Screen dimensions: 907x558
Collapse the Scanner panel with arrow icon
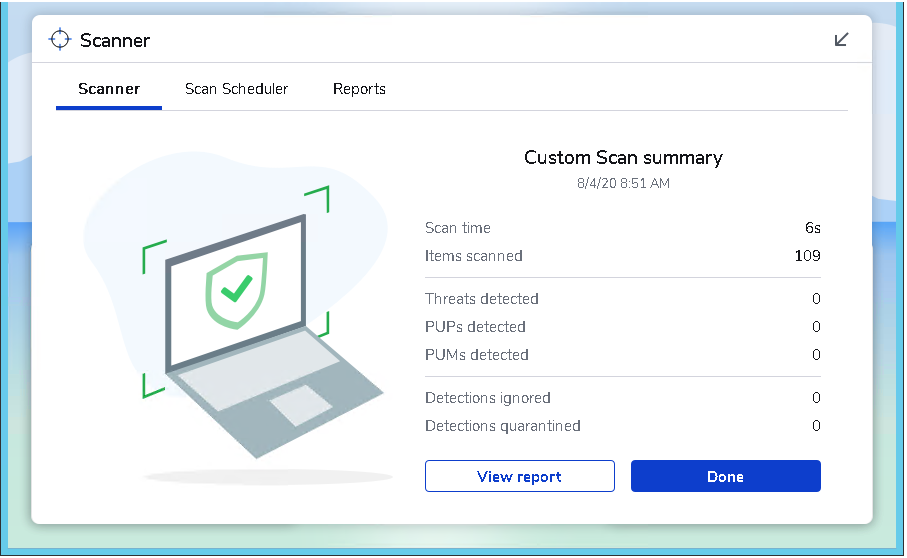(841, 39)
